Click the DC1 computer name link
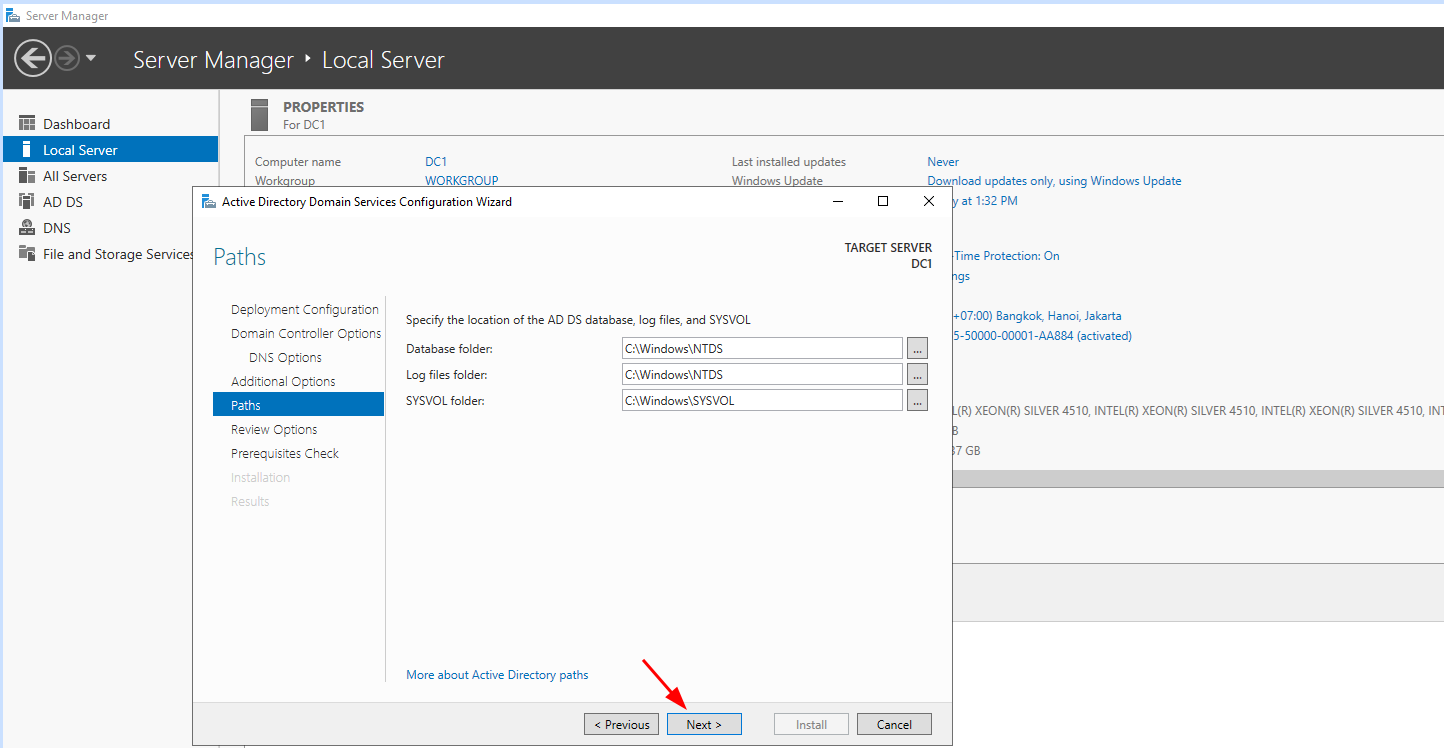This screenshot has height=748, width=1444. click(x=435, y=162)
